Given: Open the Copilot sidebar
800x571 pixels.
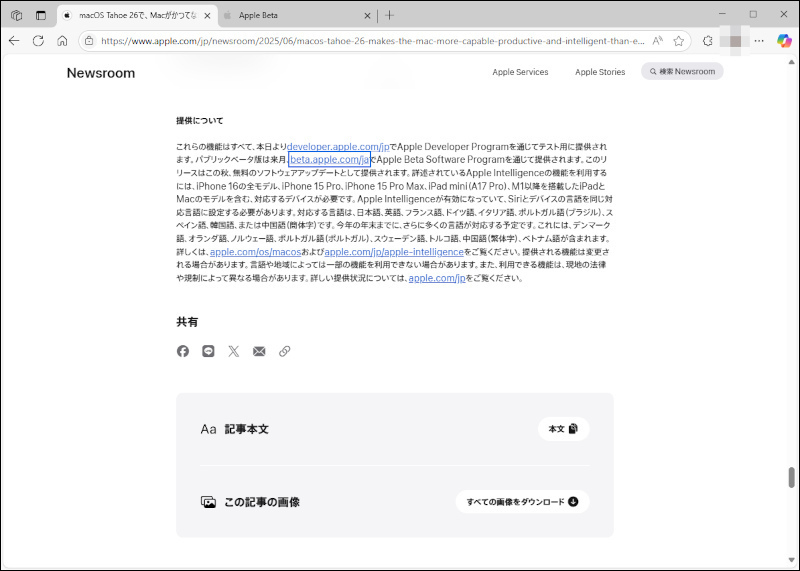Looking at the screenshot, I should point(784,41).
